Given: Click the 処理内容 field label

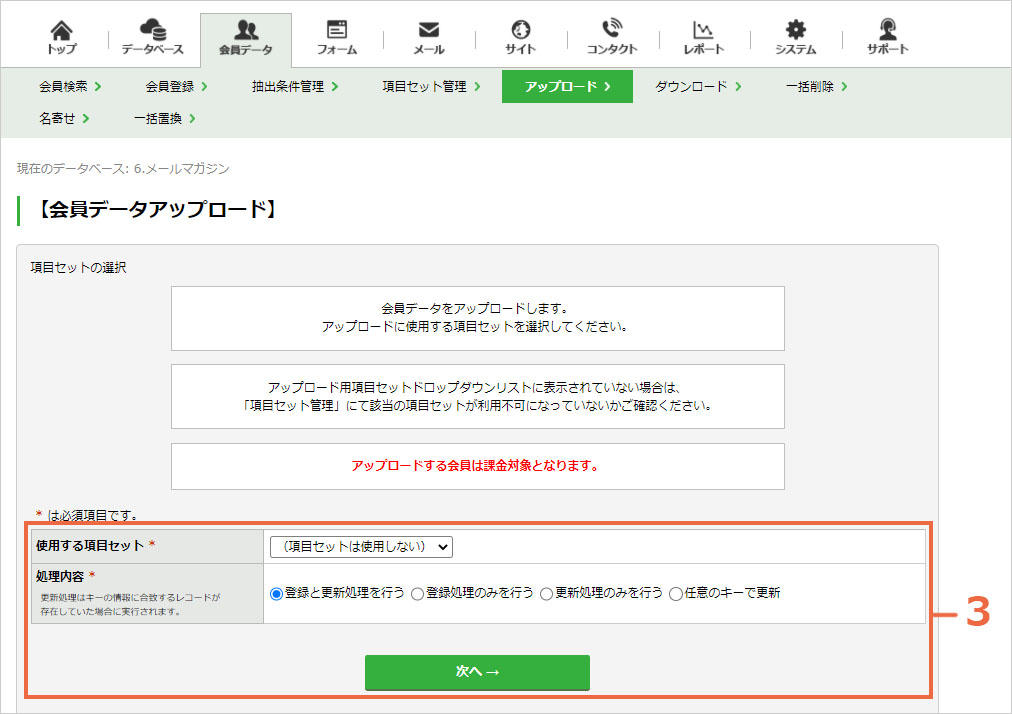Looking at the screenshot, I should [x=60, y=576].
